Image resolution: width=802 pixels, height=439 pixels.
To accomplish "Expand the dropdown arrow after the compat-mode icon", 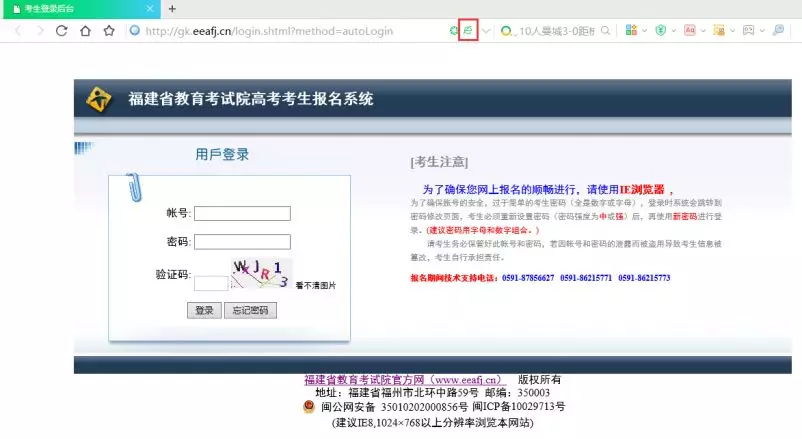I will [486, 31].
